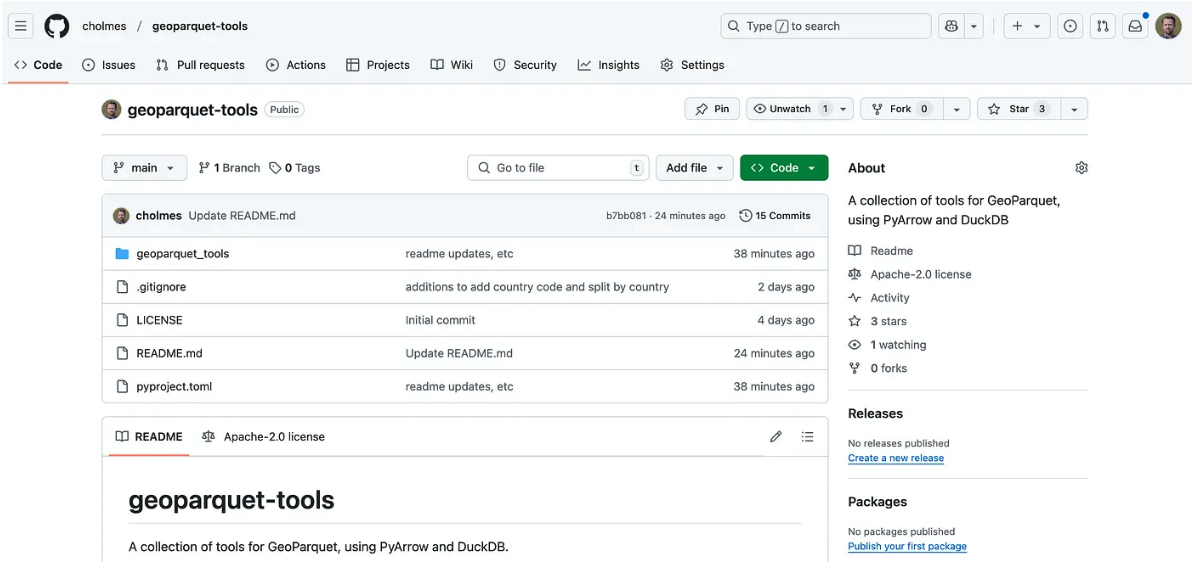Click the pull requests icon in header
The height and width of the screenshot is (582, 1193).
pyautogui.click(x=1102, y=26)
